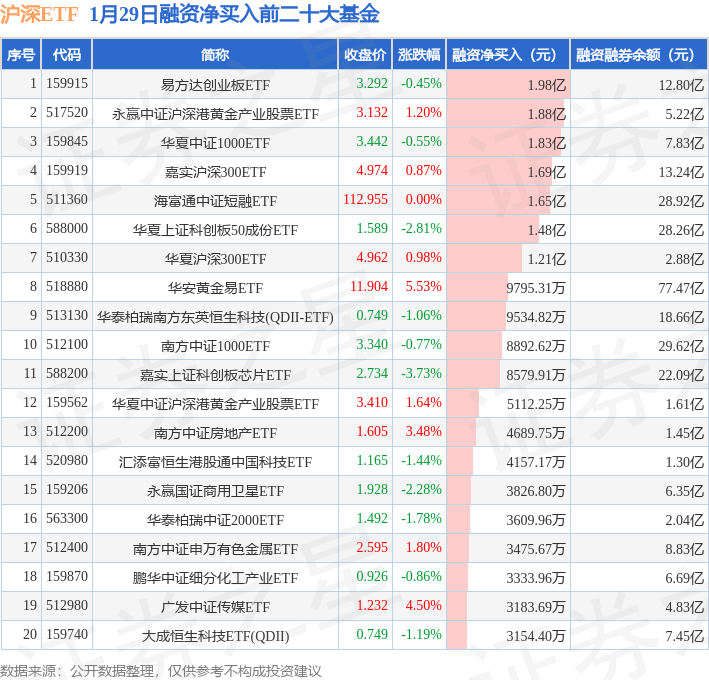Click 华夏中证沪深港黄金产业股票ETF name
The width and height of the screenshot is (709, 680).
(x=215, y=404)
